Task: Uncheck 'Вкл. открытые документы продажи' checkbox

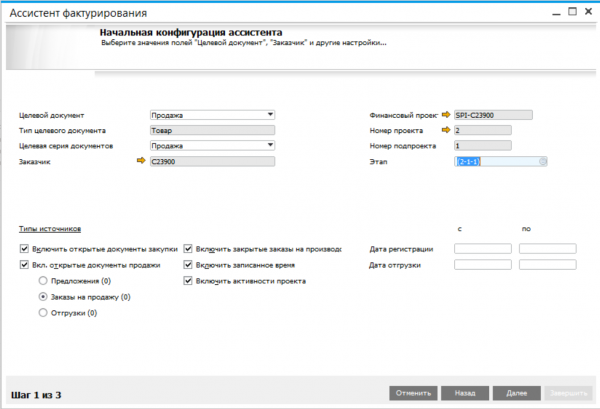Action: tap(23, 265)
